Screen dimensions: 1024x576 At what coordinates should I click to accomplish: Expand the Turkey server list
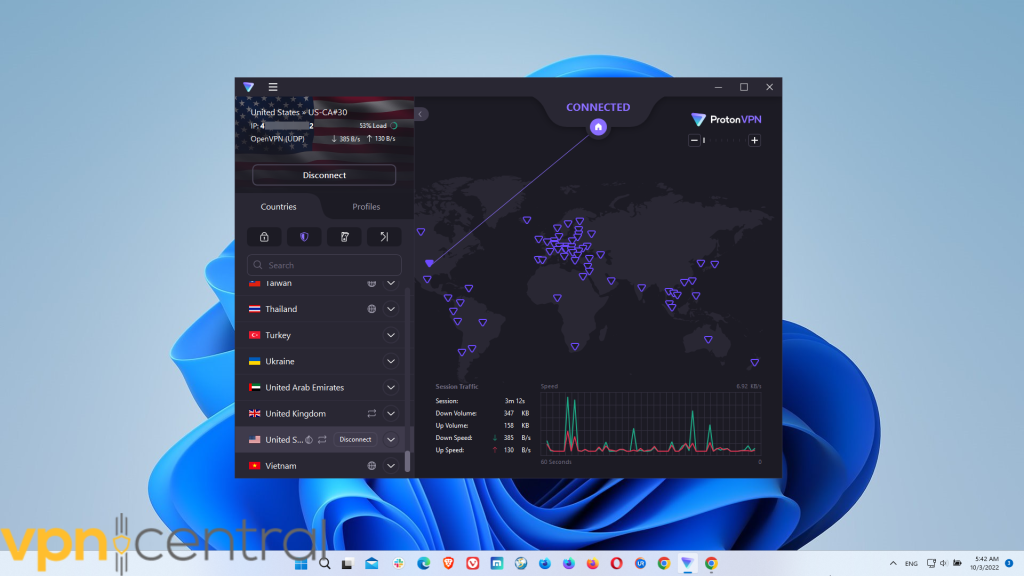[x=390, y=335]
